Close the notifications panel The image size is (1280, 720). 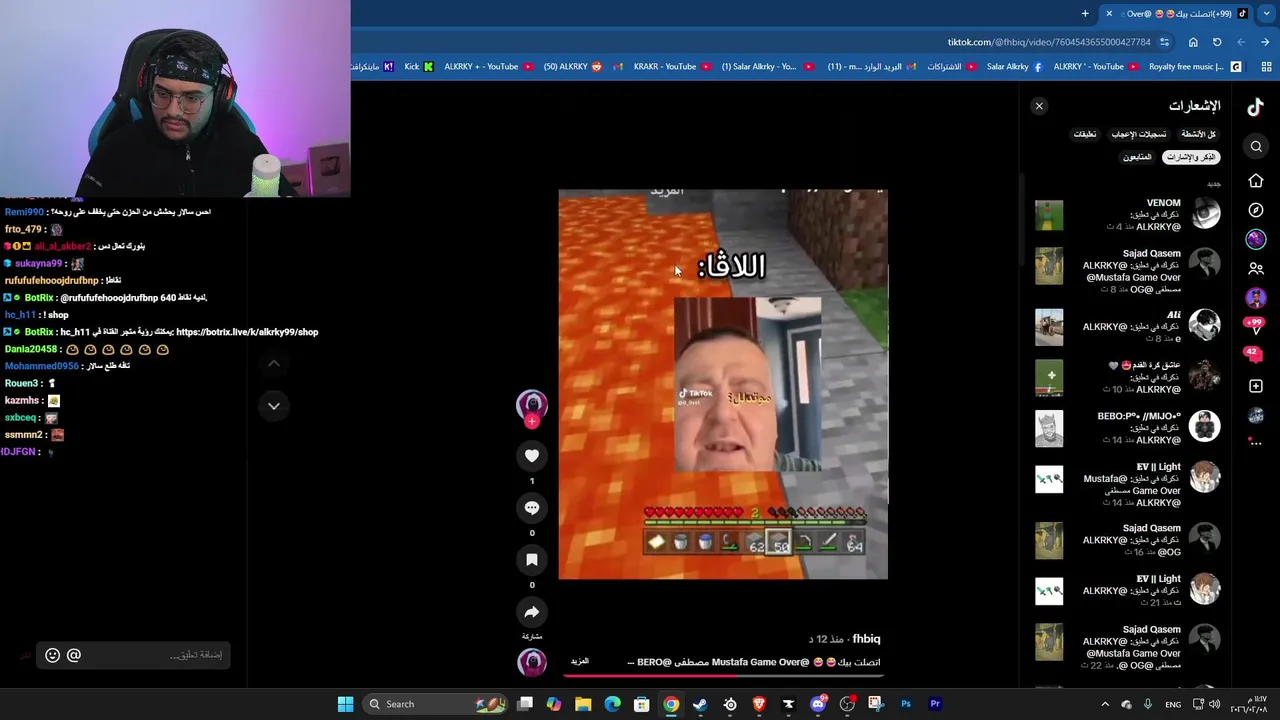pos(1039,106)
